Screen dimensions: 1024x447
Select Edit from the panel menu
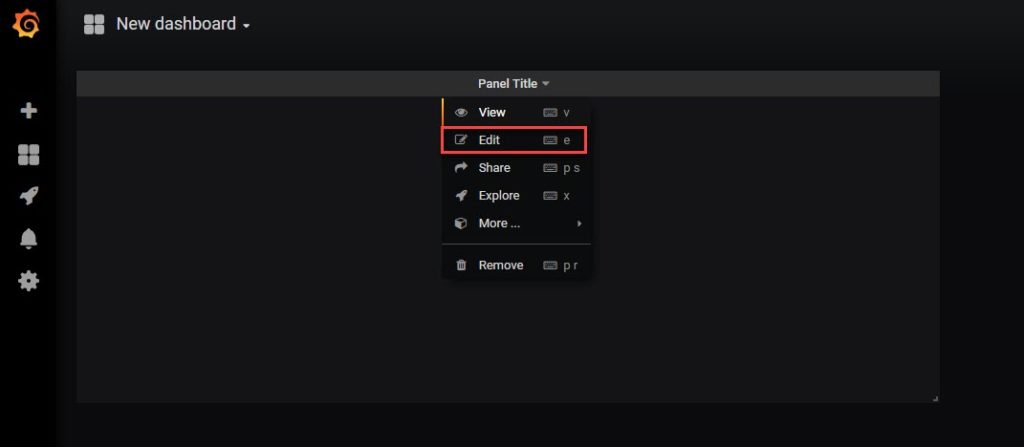[514, 140]
